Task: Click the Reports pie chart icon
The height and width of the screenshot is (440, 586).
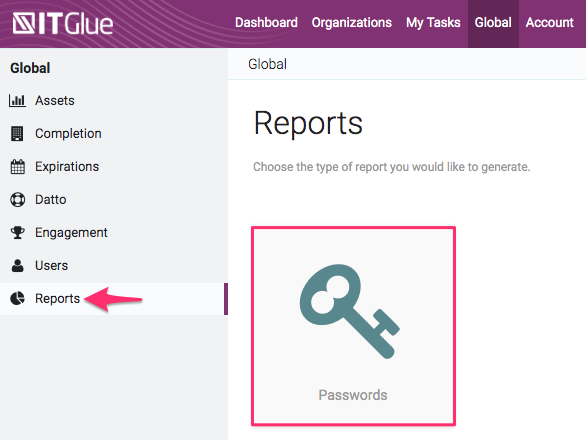Action: 18,298
